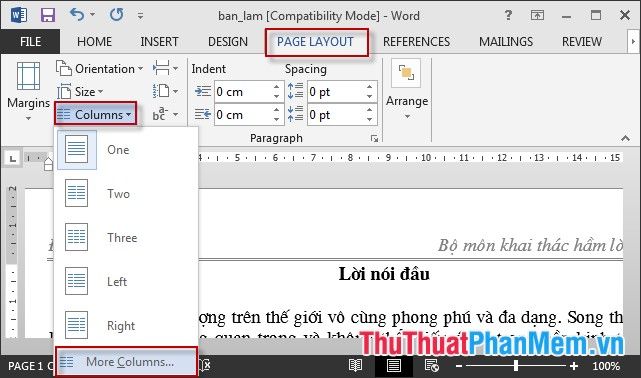Toggle the Columns dropdown

95,114
